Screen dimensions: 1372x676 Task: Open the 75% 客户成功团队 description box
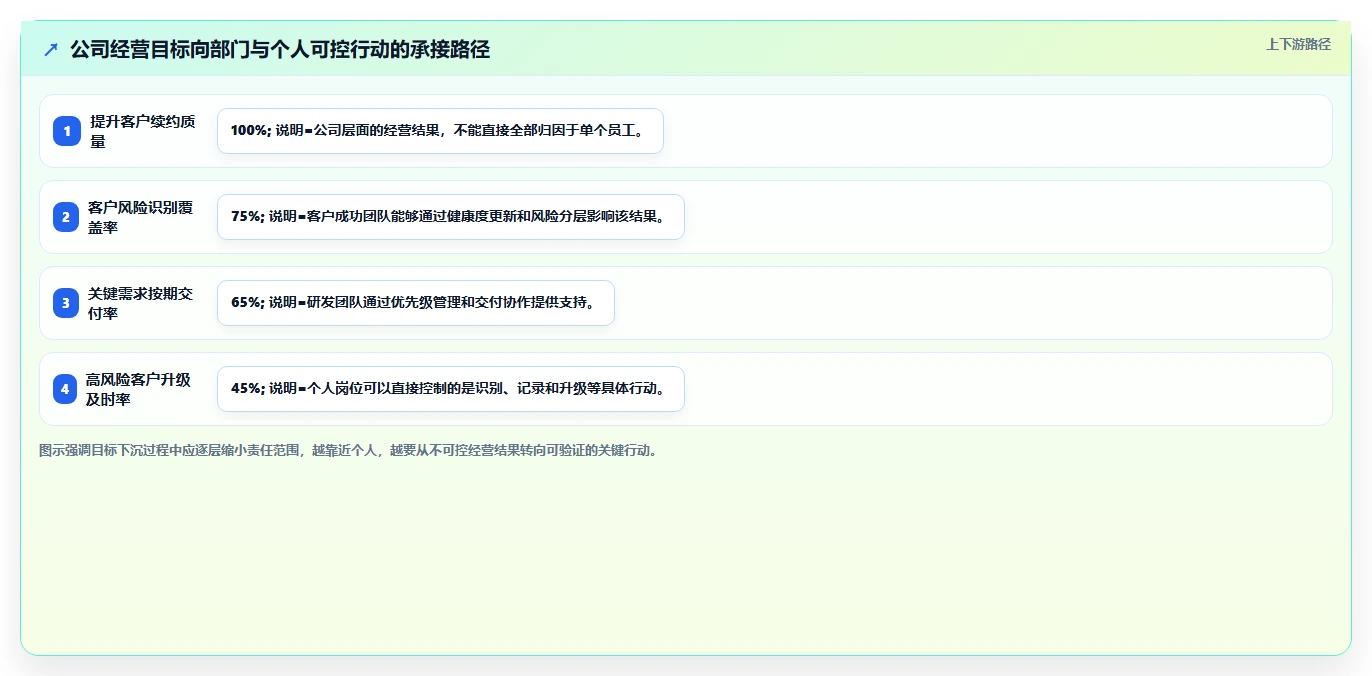451,217
